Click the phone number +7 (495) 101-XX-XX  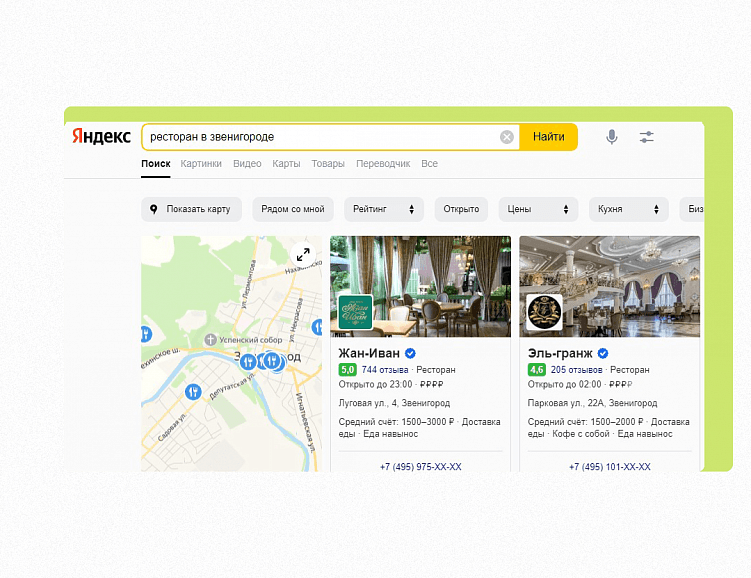610,466
